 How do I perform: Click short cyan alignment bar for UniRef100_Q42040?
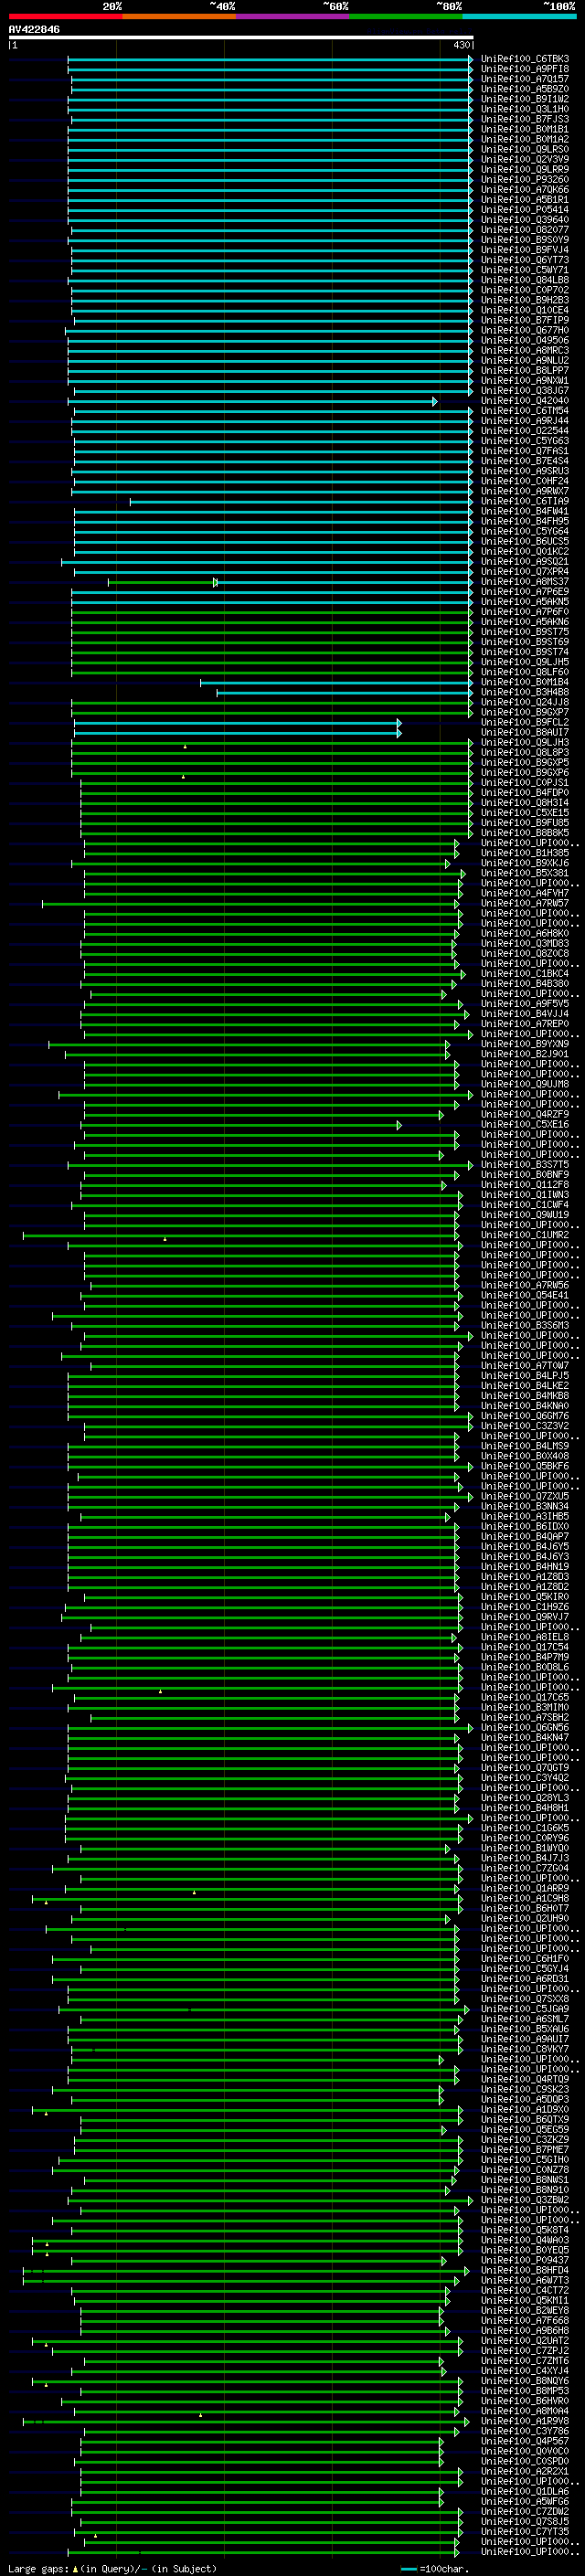pyautogui.click(x=254, y=401)
